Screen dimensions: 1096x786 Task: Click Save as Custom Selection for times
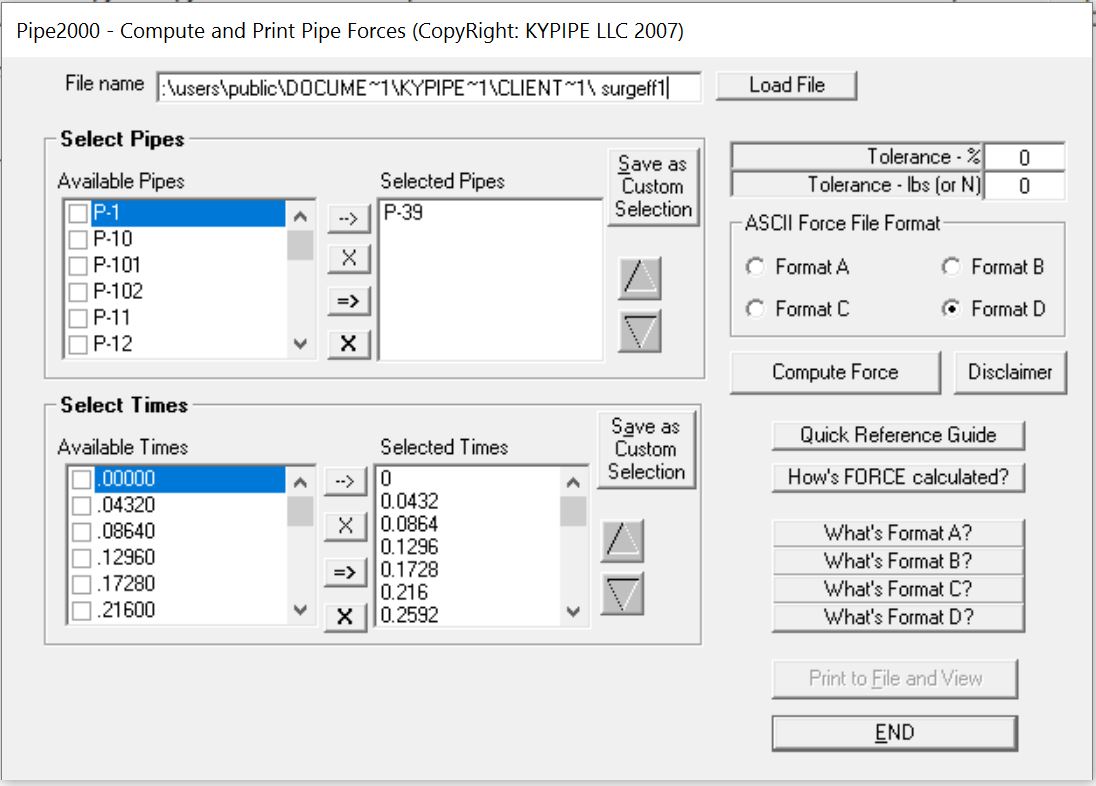pyautogui.click(x=646, y=449)
